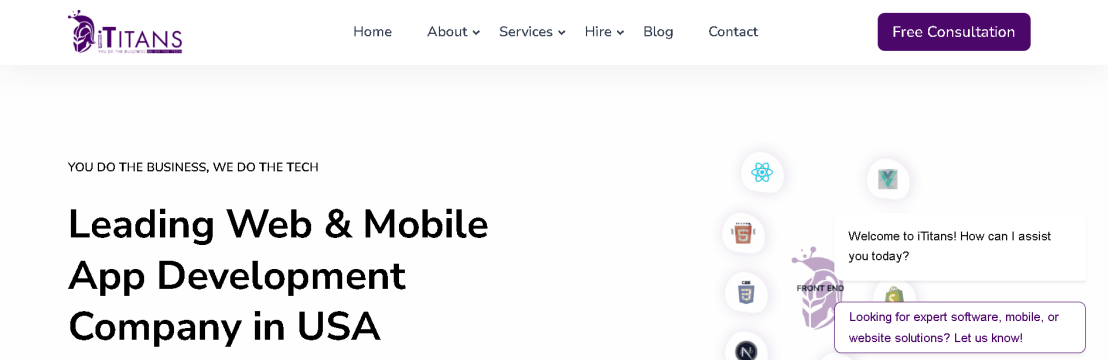Viewport: 1108px width, 360px height.
Task: Click the 'Leading Web & Mobile' headline
Action: click(x=278, y=224)
